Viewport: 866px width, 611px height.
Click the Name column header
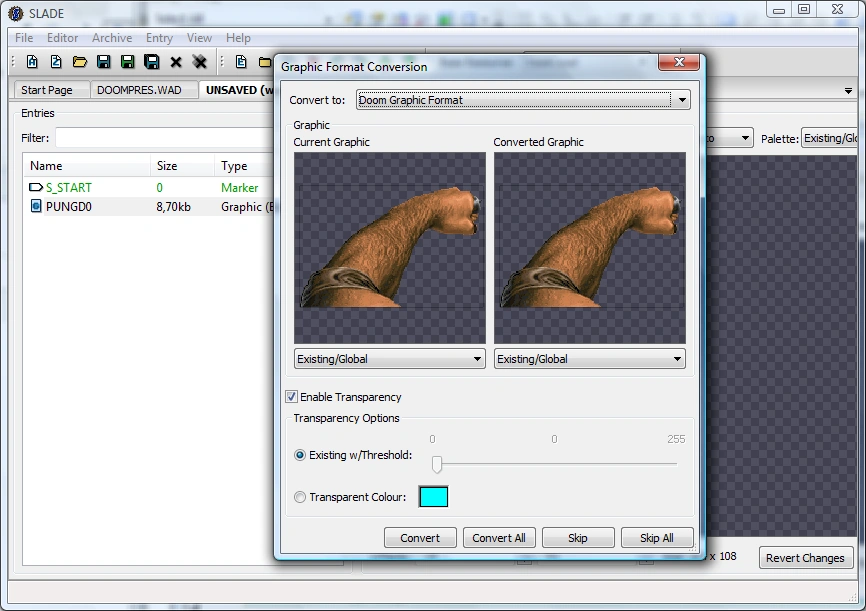[x=87, y=166]
